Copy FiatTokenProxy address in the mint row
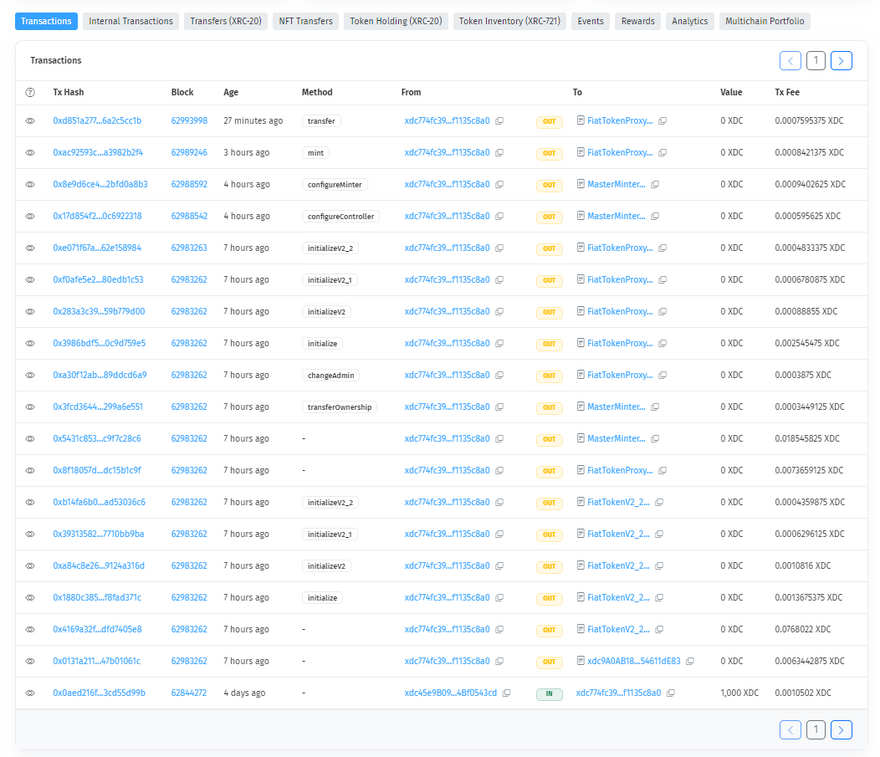This screenshot has height=757, width=880. pyautogui.click(x=662, y=153)
